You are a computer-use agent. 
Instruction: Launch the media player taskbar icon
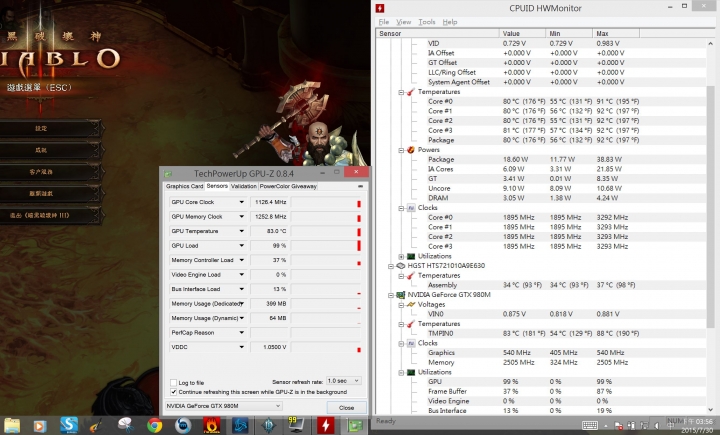[40, 426]
